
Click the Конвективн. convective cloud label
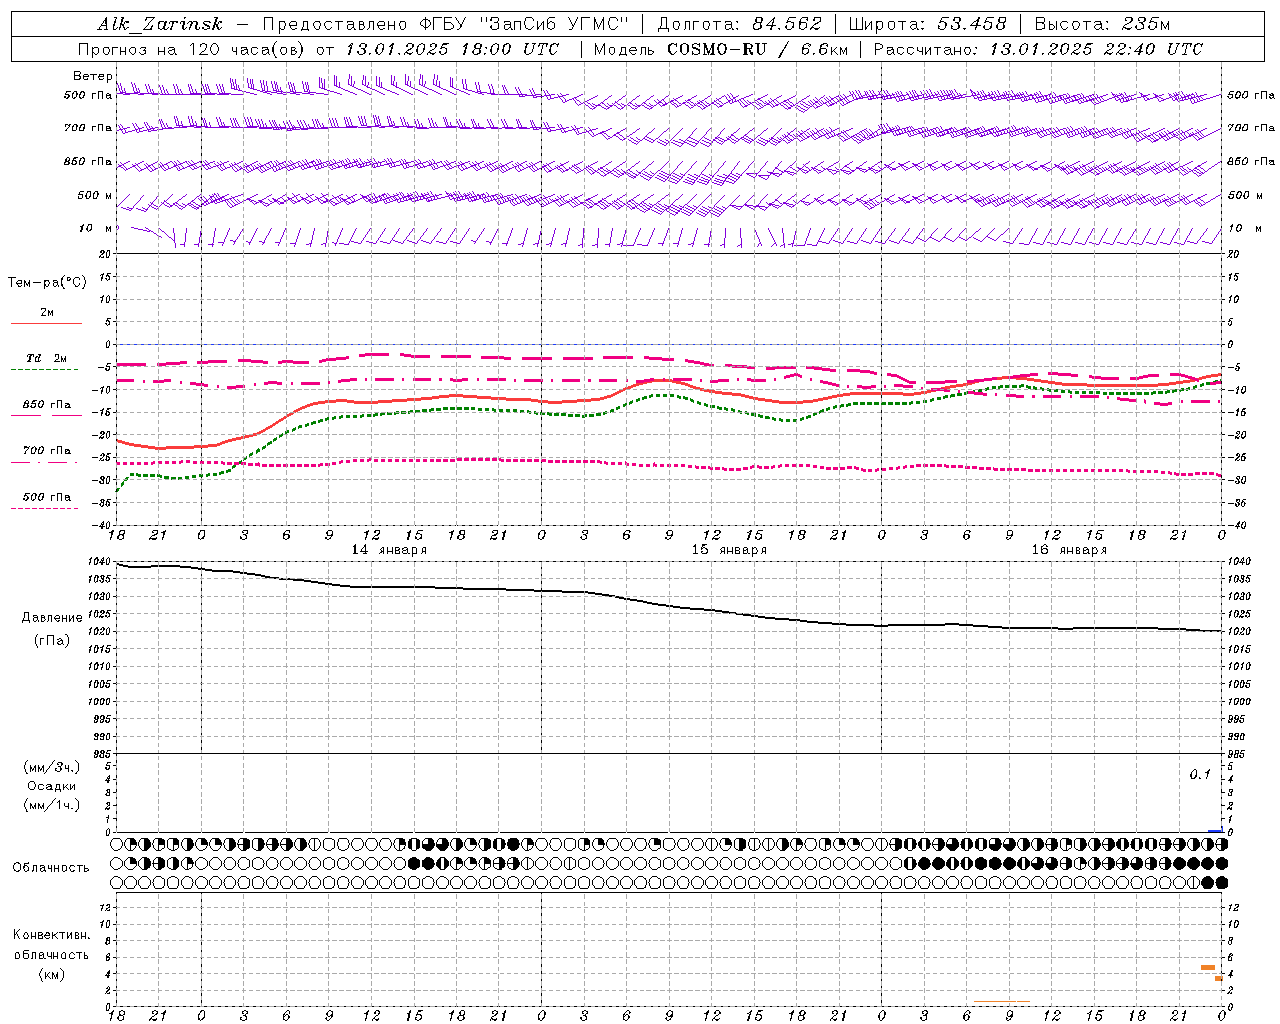click(x=52, y=935)
